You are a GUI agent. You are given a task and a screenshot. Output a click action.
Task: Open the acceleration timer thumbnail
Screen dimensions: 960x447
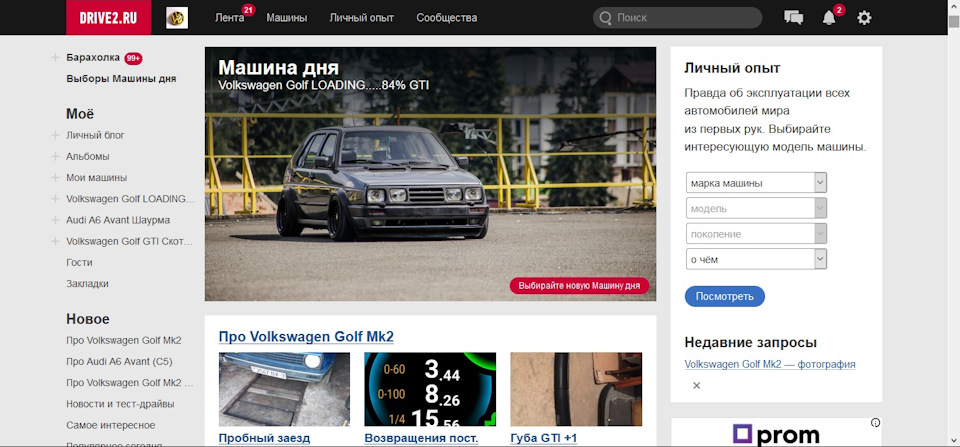click(430, 389)
